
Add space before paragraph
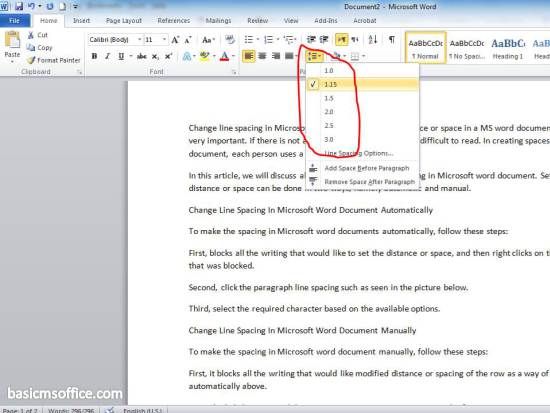coord(363,168)
